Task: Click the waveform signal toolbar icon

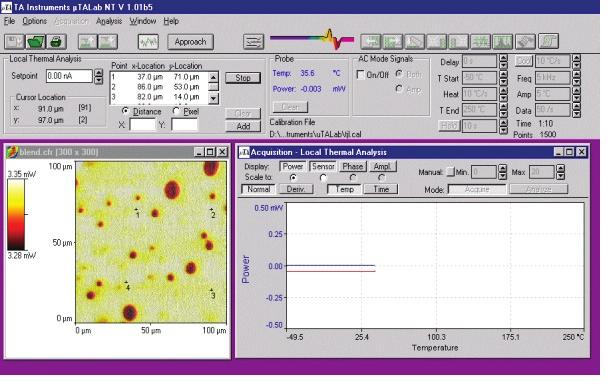Action: (x=148, y=42)
